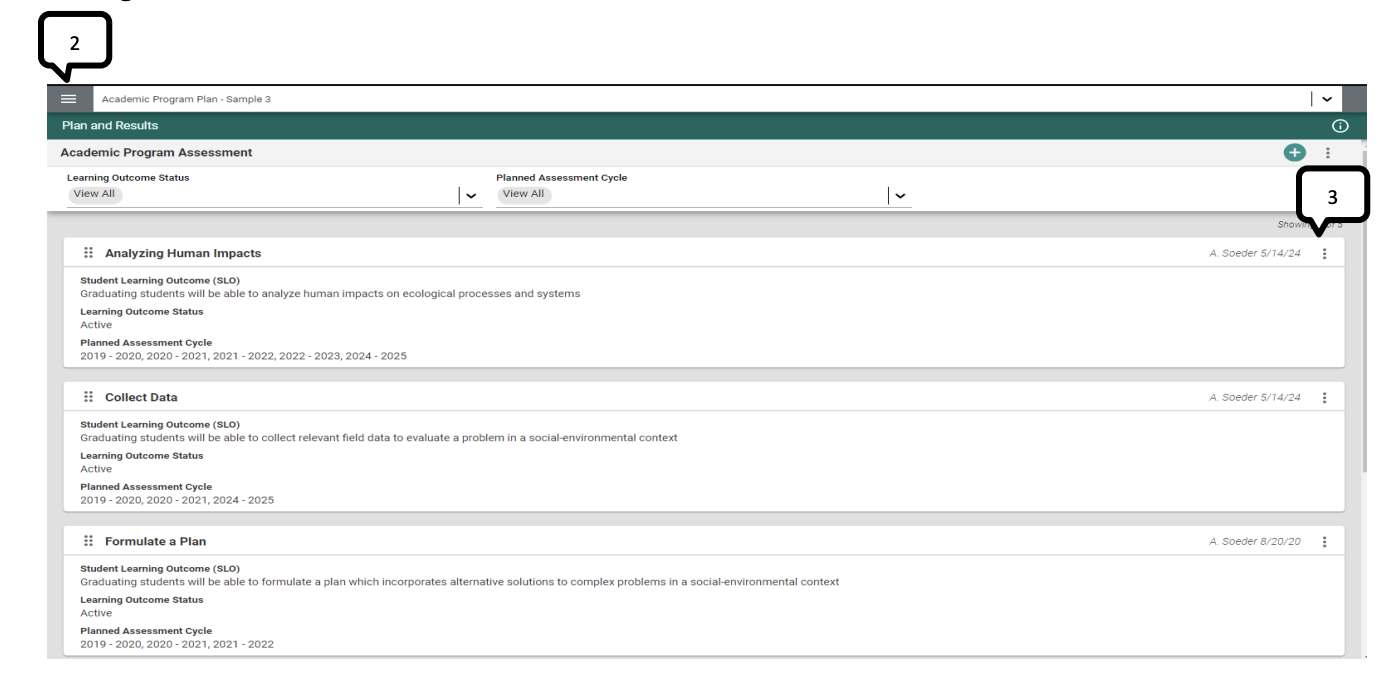Open the kebab menu for Analyzing Human Impacts
This screenshot has height=700, width=1396.
coord(1325,253)
